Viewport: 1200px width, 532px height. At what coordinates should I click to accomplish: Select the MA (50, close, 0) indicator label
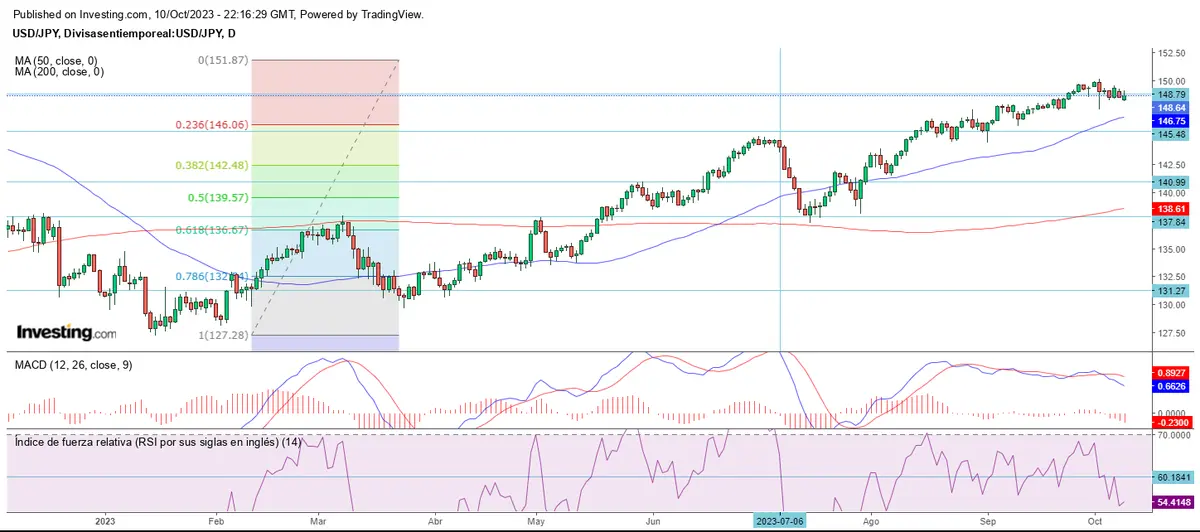coord(56,60)
